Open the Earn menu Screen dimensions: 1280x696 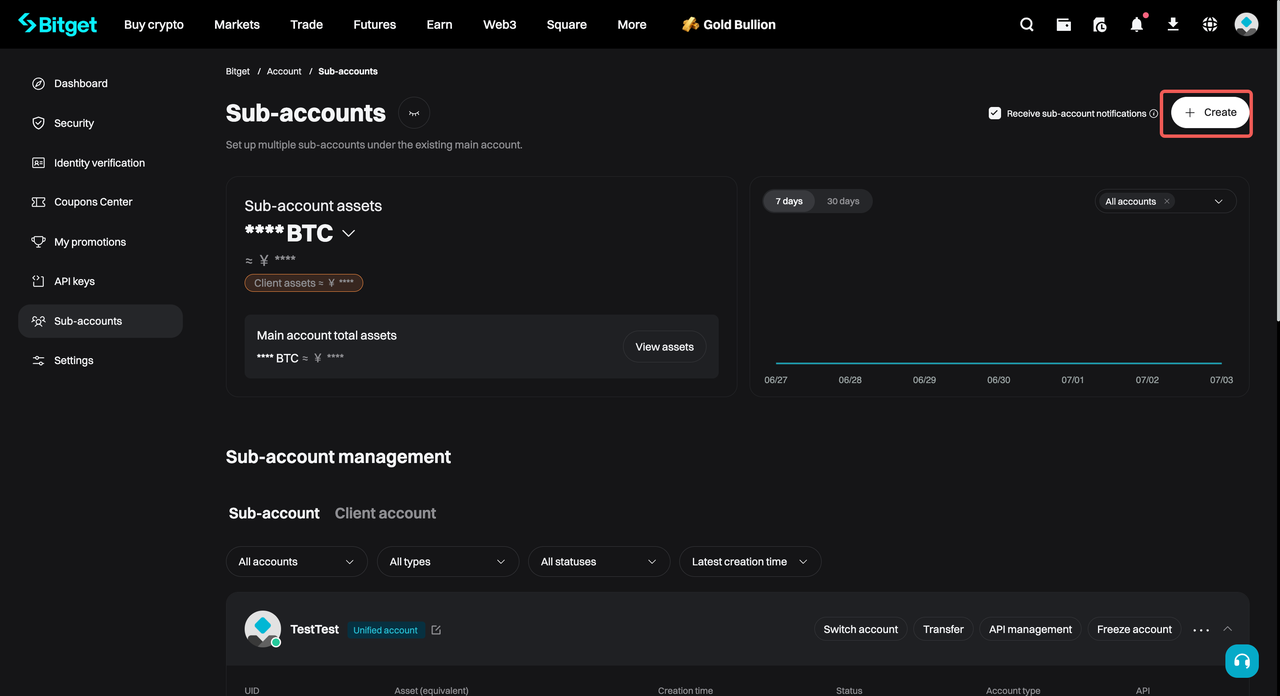click(x=440, y=24)
